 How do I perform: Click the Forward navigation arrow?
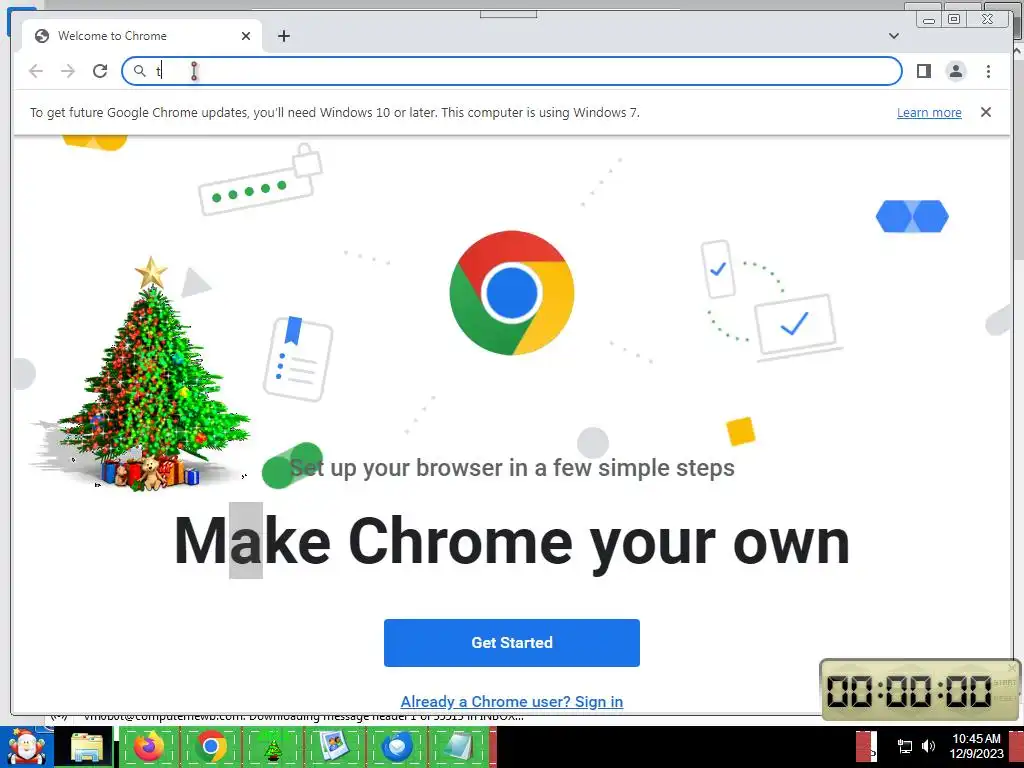pyautogui.click(x=68, y=71)
